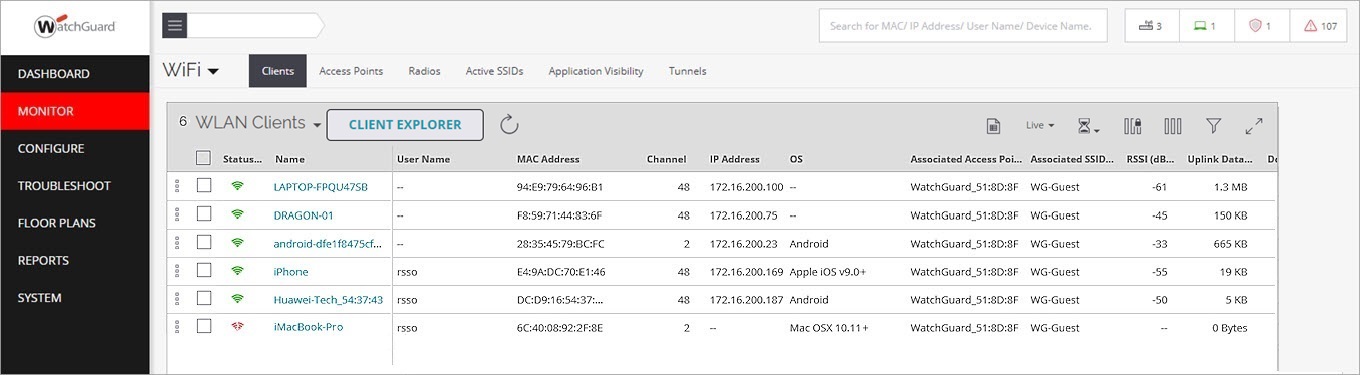Image resolution: width=1360 pixels, height=375 pixels.
Task: Click red WiFi status icon for iMacBook-Pro
Action: coord(237,326)
